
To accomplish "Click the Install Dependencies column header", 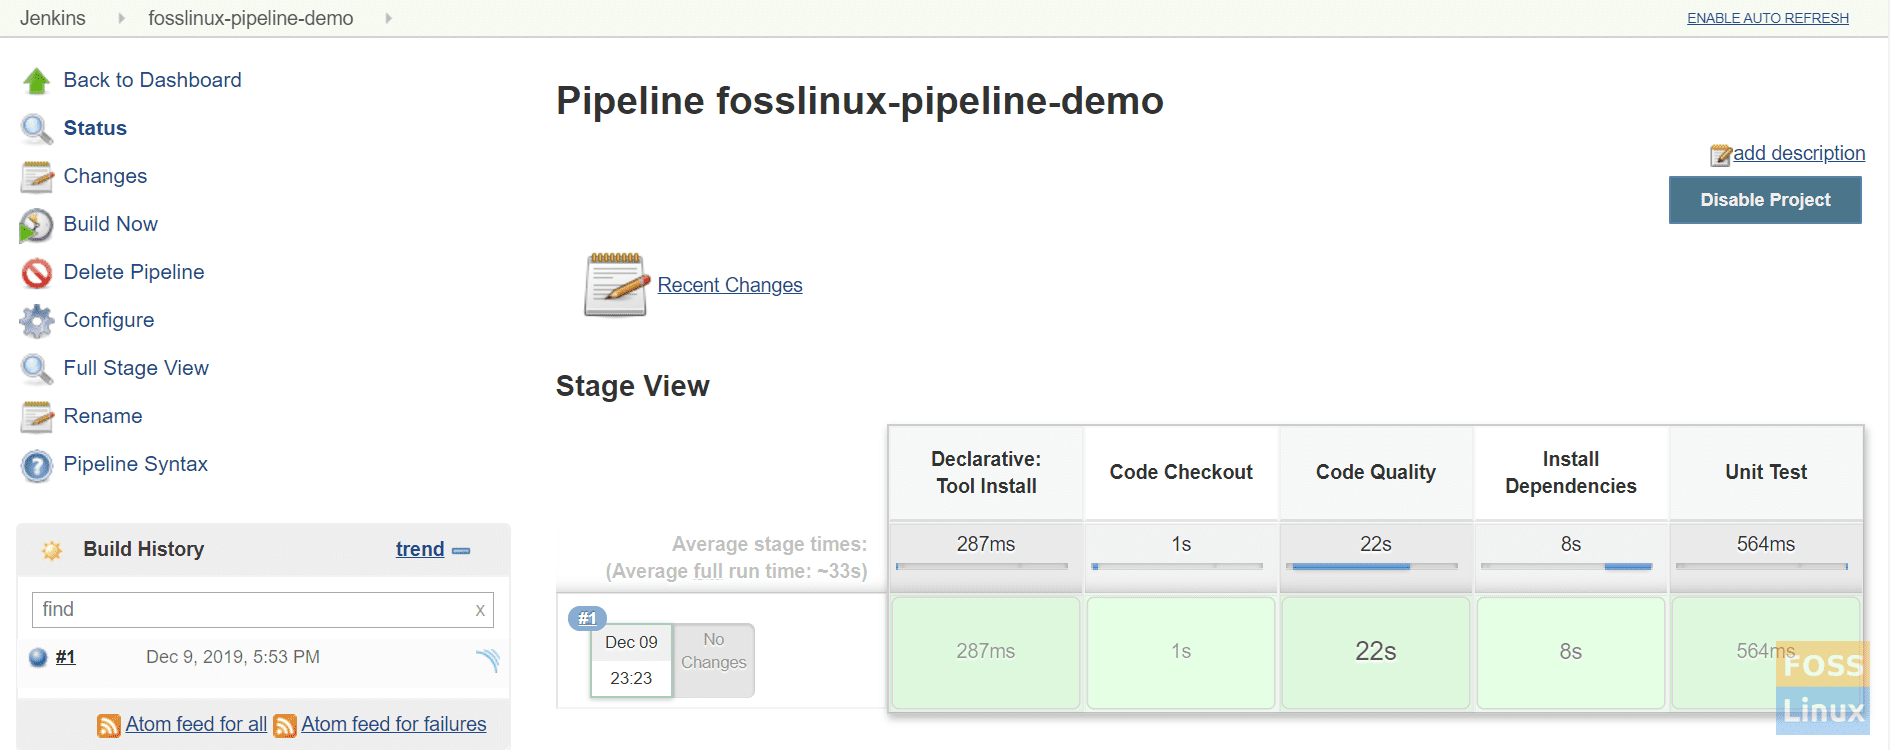I will point(1571,472).
